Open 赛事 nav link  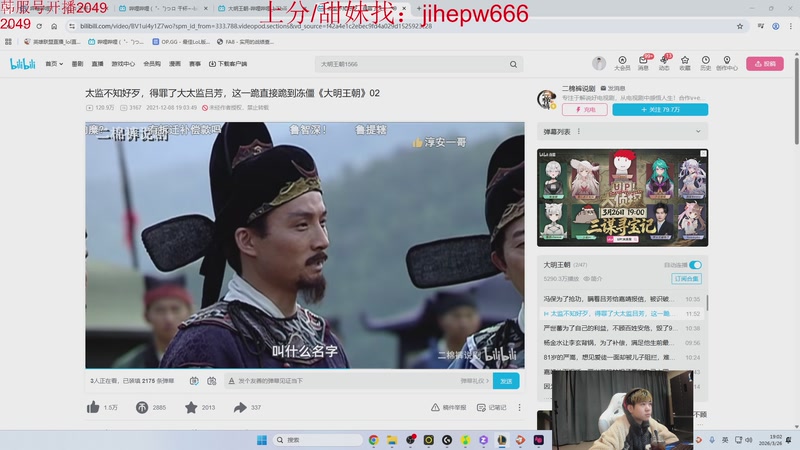[195, 64]
